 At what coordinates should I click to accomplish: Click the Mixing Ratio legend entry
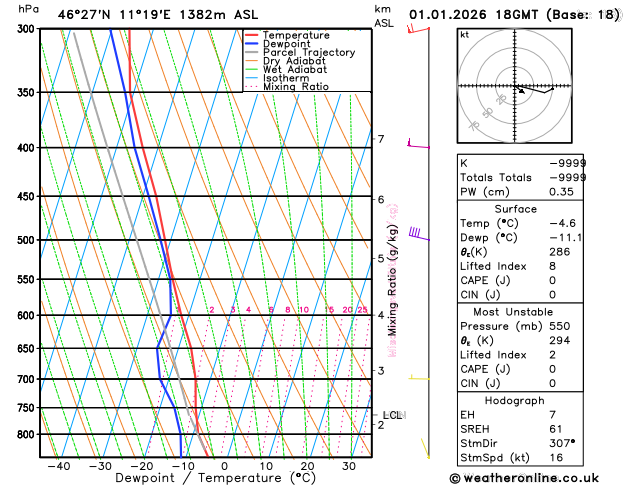point(295,88)
